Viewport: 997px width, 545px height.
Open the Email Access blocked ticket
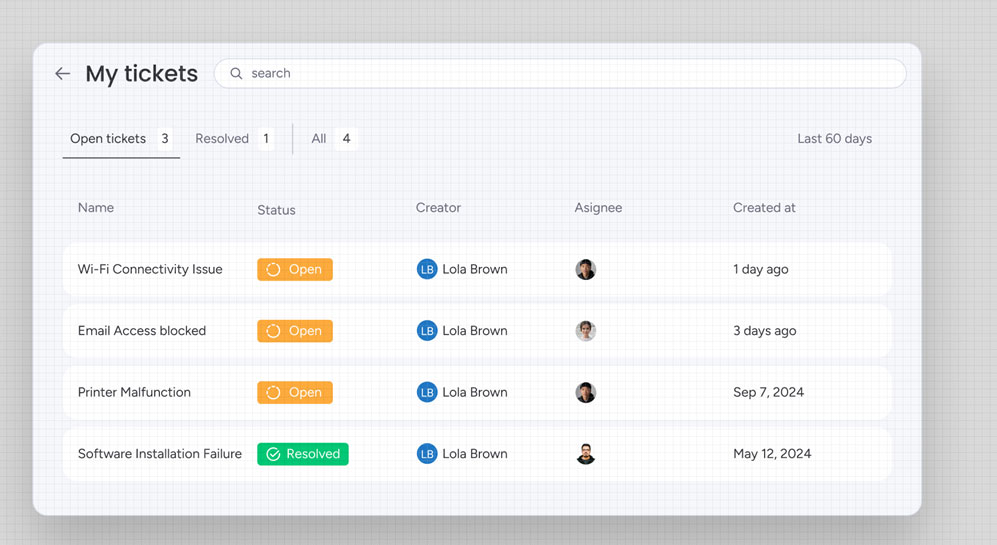pos(142,331)
